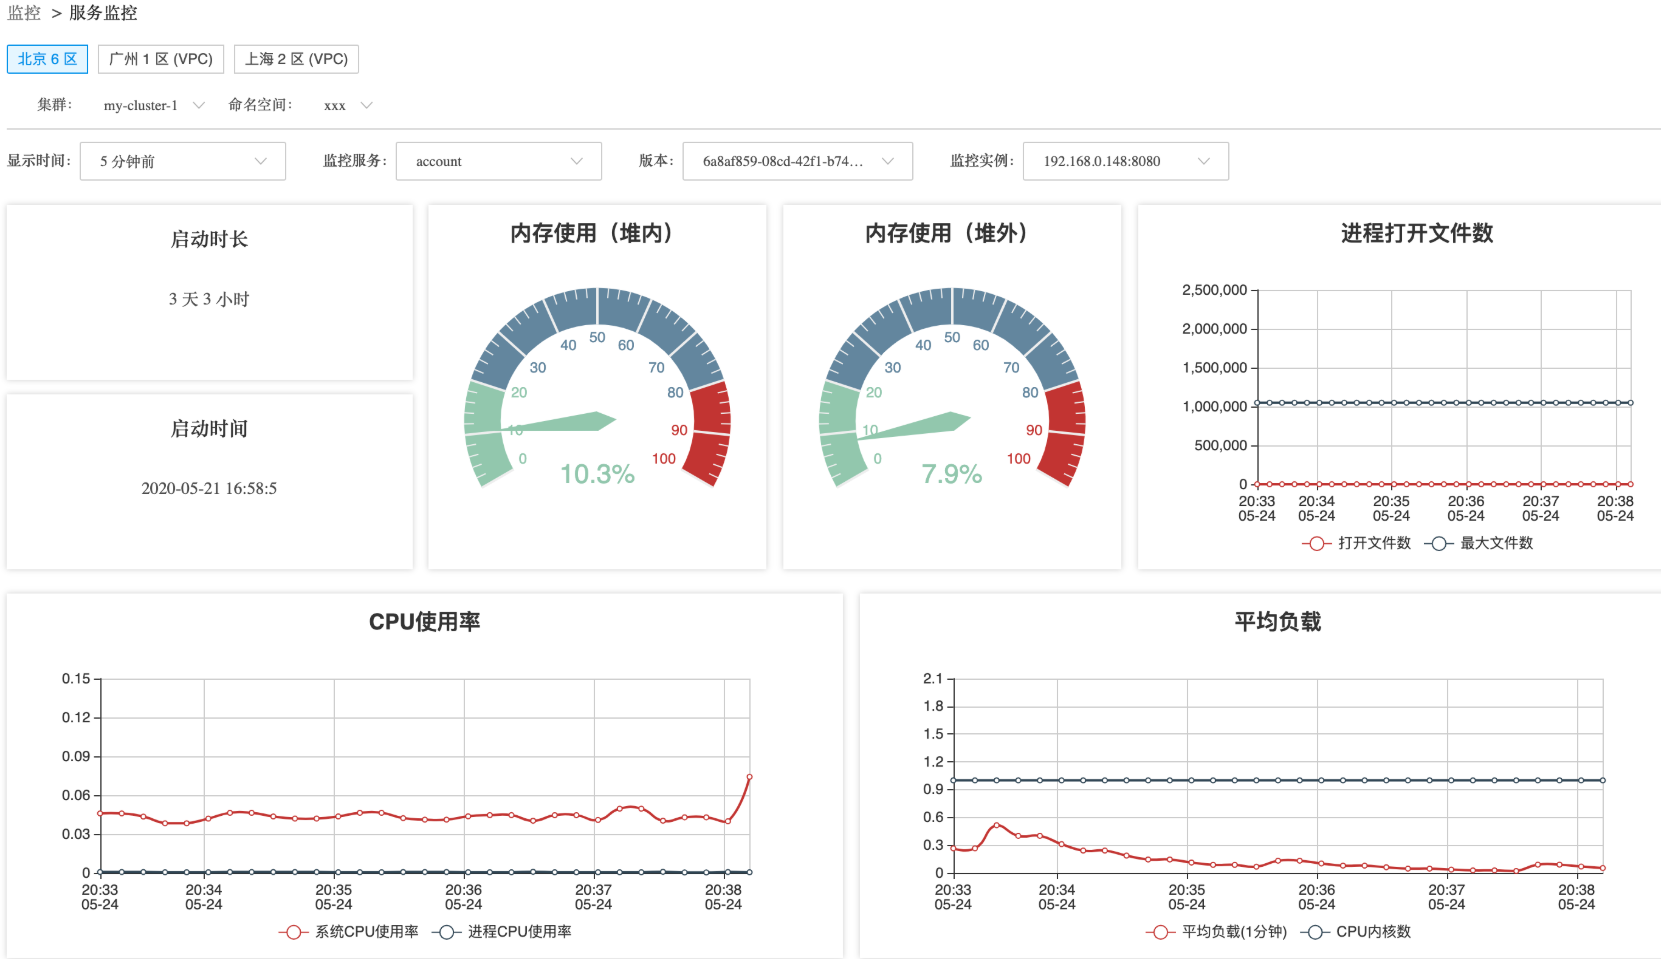The width and height of the screenshot is (1661, 959).
Task: Switch to 上海 2 区 (VPC) tab
Action: pyautogui.click(x=296, y=59)
